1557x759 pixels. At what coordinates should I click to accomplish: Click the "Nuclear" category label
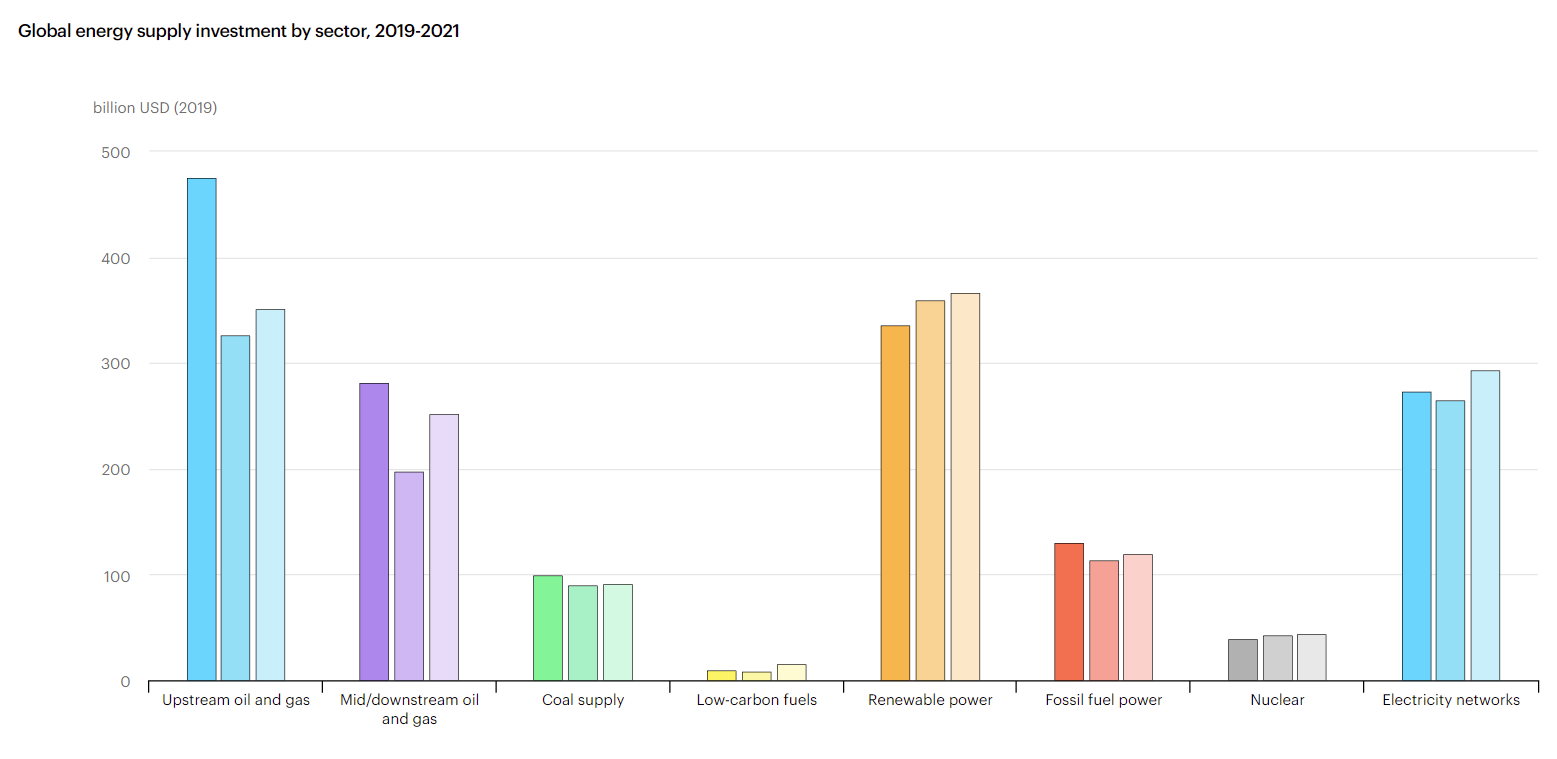pyautogui.click(x=1277, y=700)
